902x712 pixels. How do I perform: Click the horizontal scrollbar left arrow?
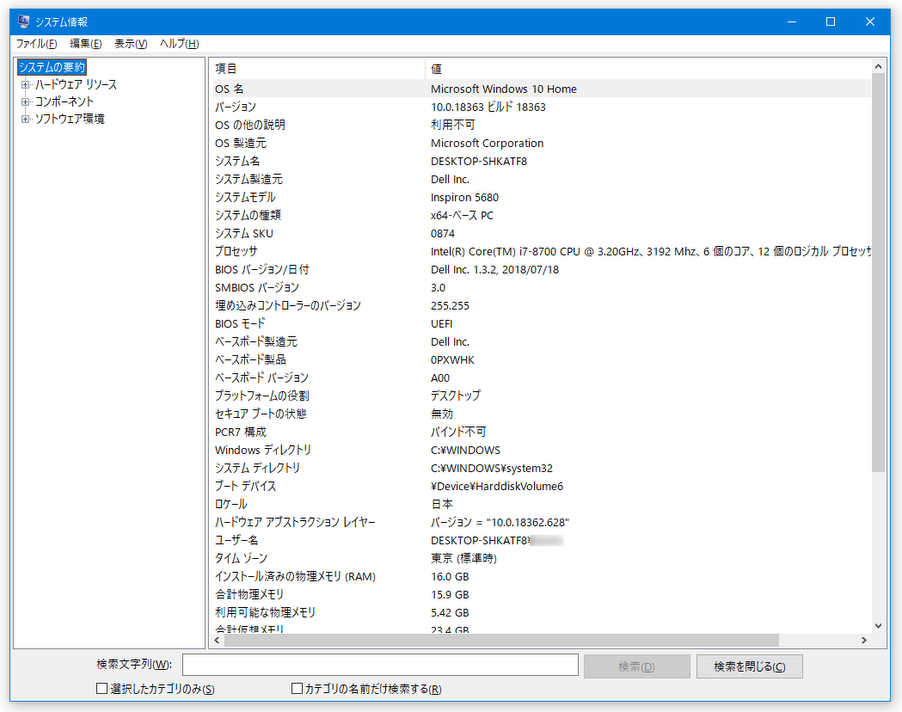[217, 640]
